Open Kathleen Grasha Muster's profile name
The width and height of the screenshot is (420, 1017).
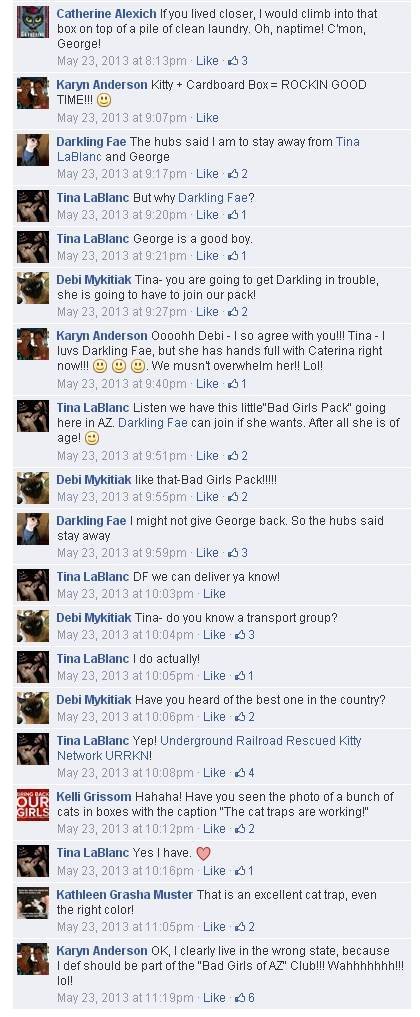[124, 894]
